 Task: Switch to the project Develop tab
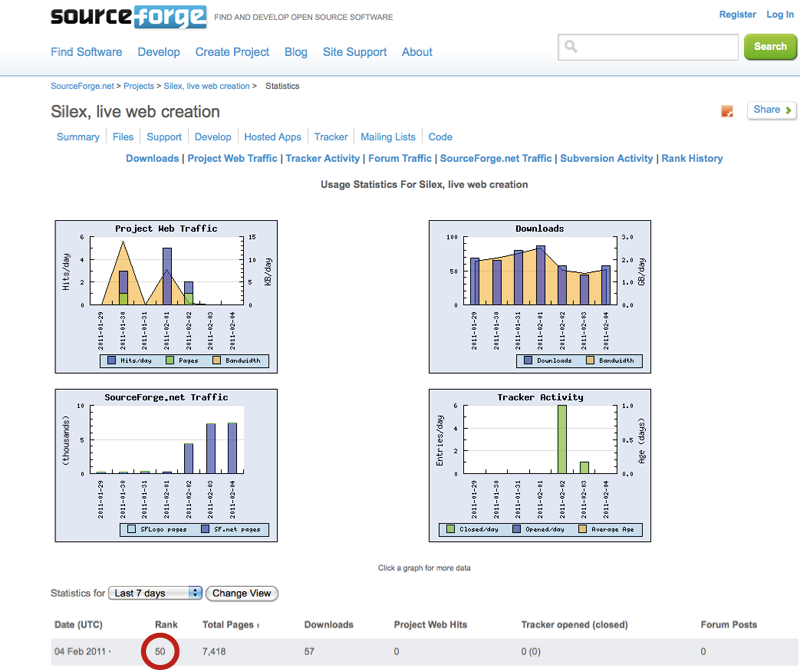point(213,137)
